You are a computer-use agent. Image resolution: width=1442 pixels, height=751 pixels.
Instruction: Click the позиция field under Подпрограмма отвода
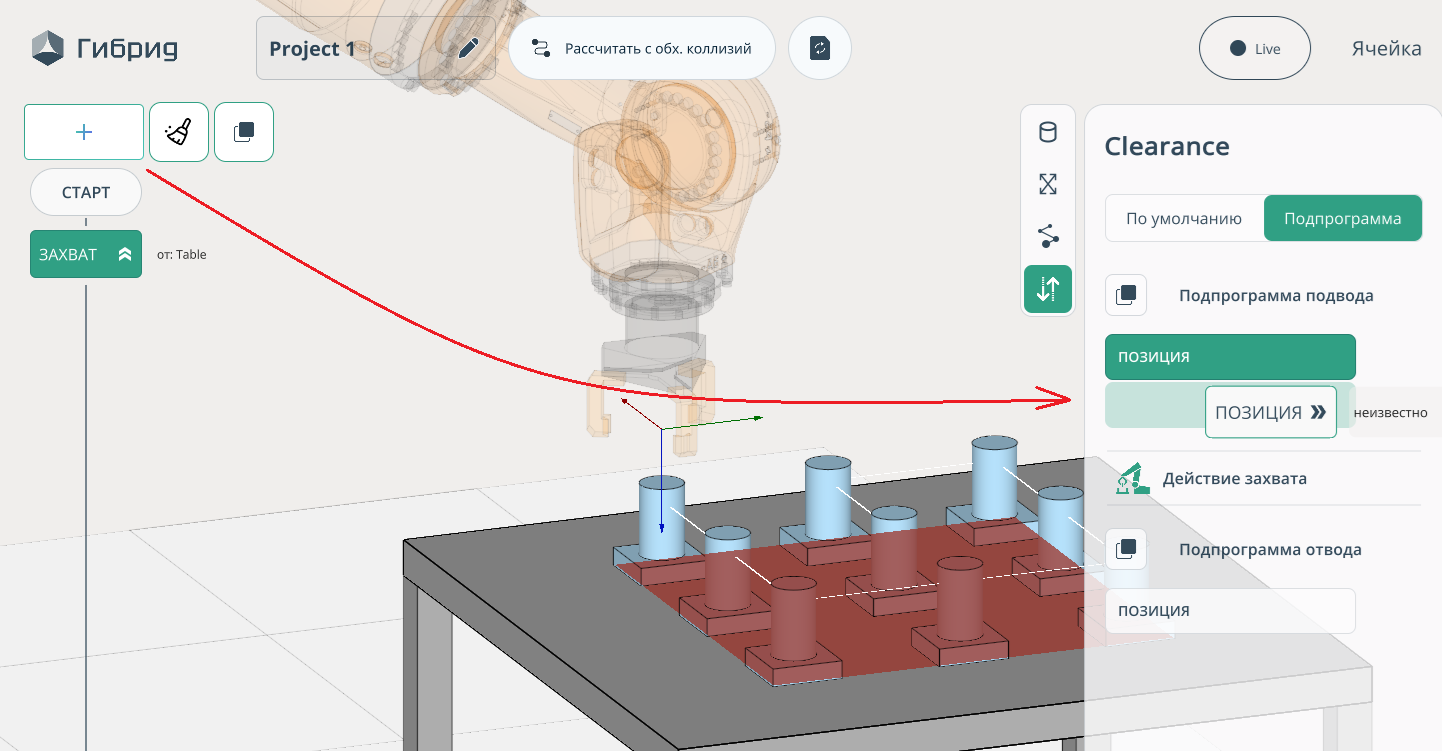click(x=1230, y=610)
